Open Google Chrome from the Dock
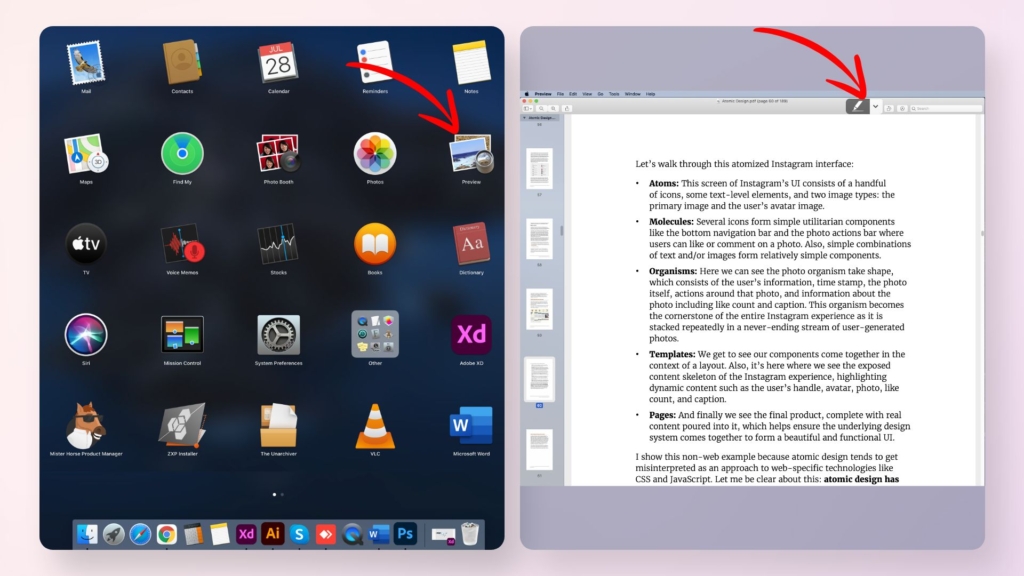 [167, 534]
